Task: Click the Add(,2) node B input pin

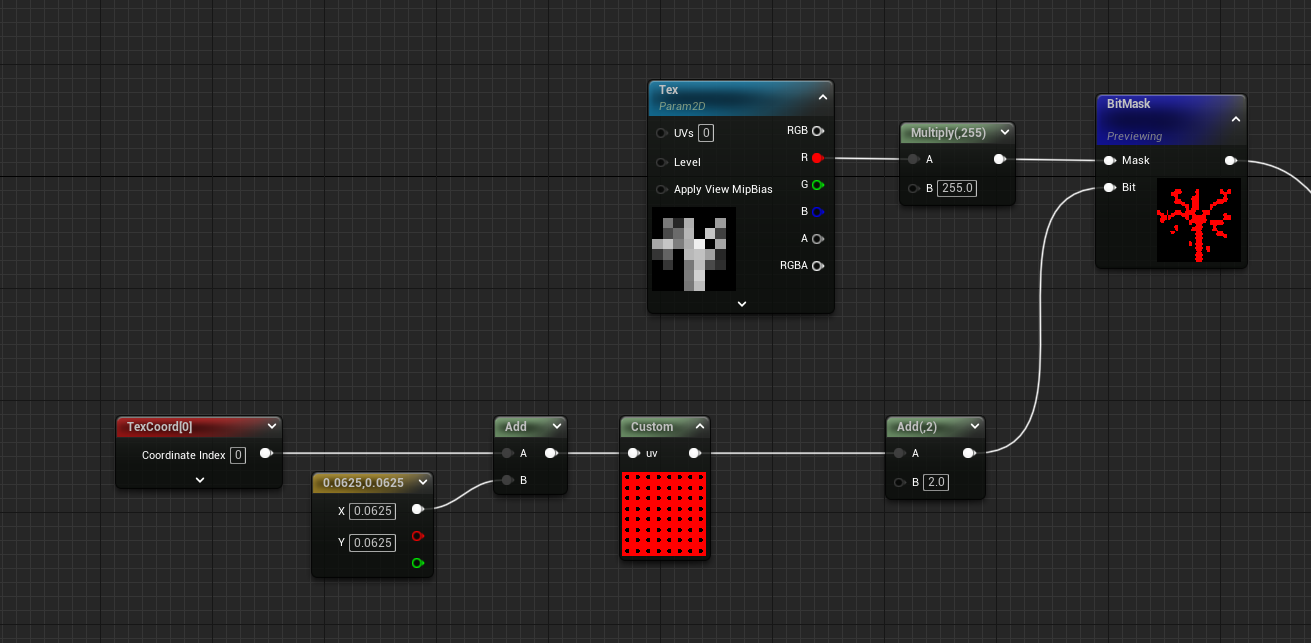Action: [x=899, y=482]
